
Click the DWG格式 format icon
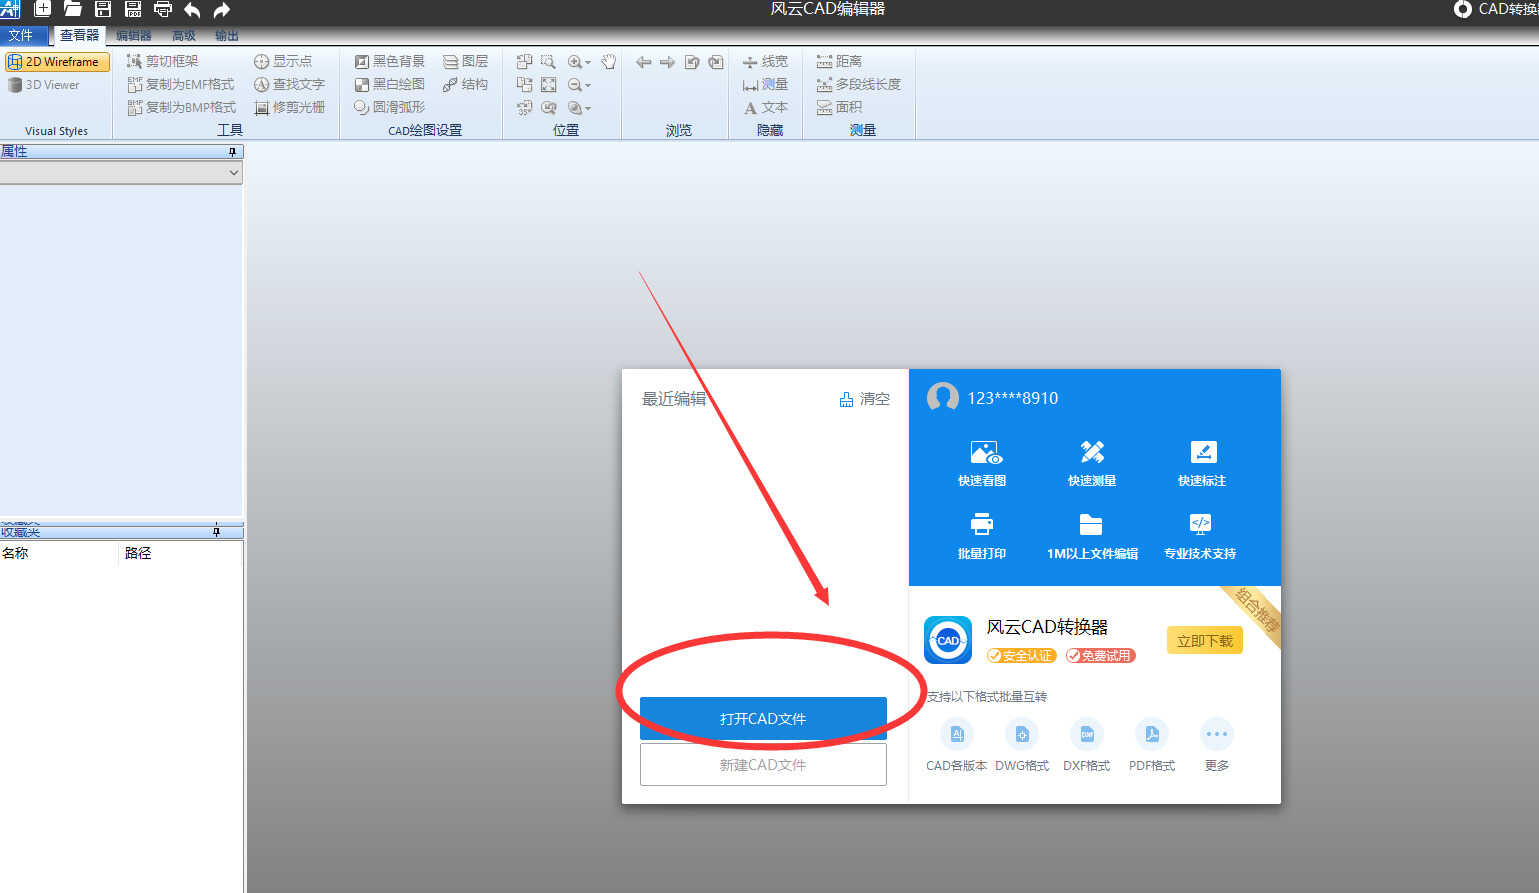coord(1022,734)
